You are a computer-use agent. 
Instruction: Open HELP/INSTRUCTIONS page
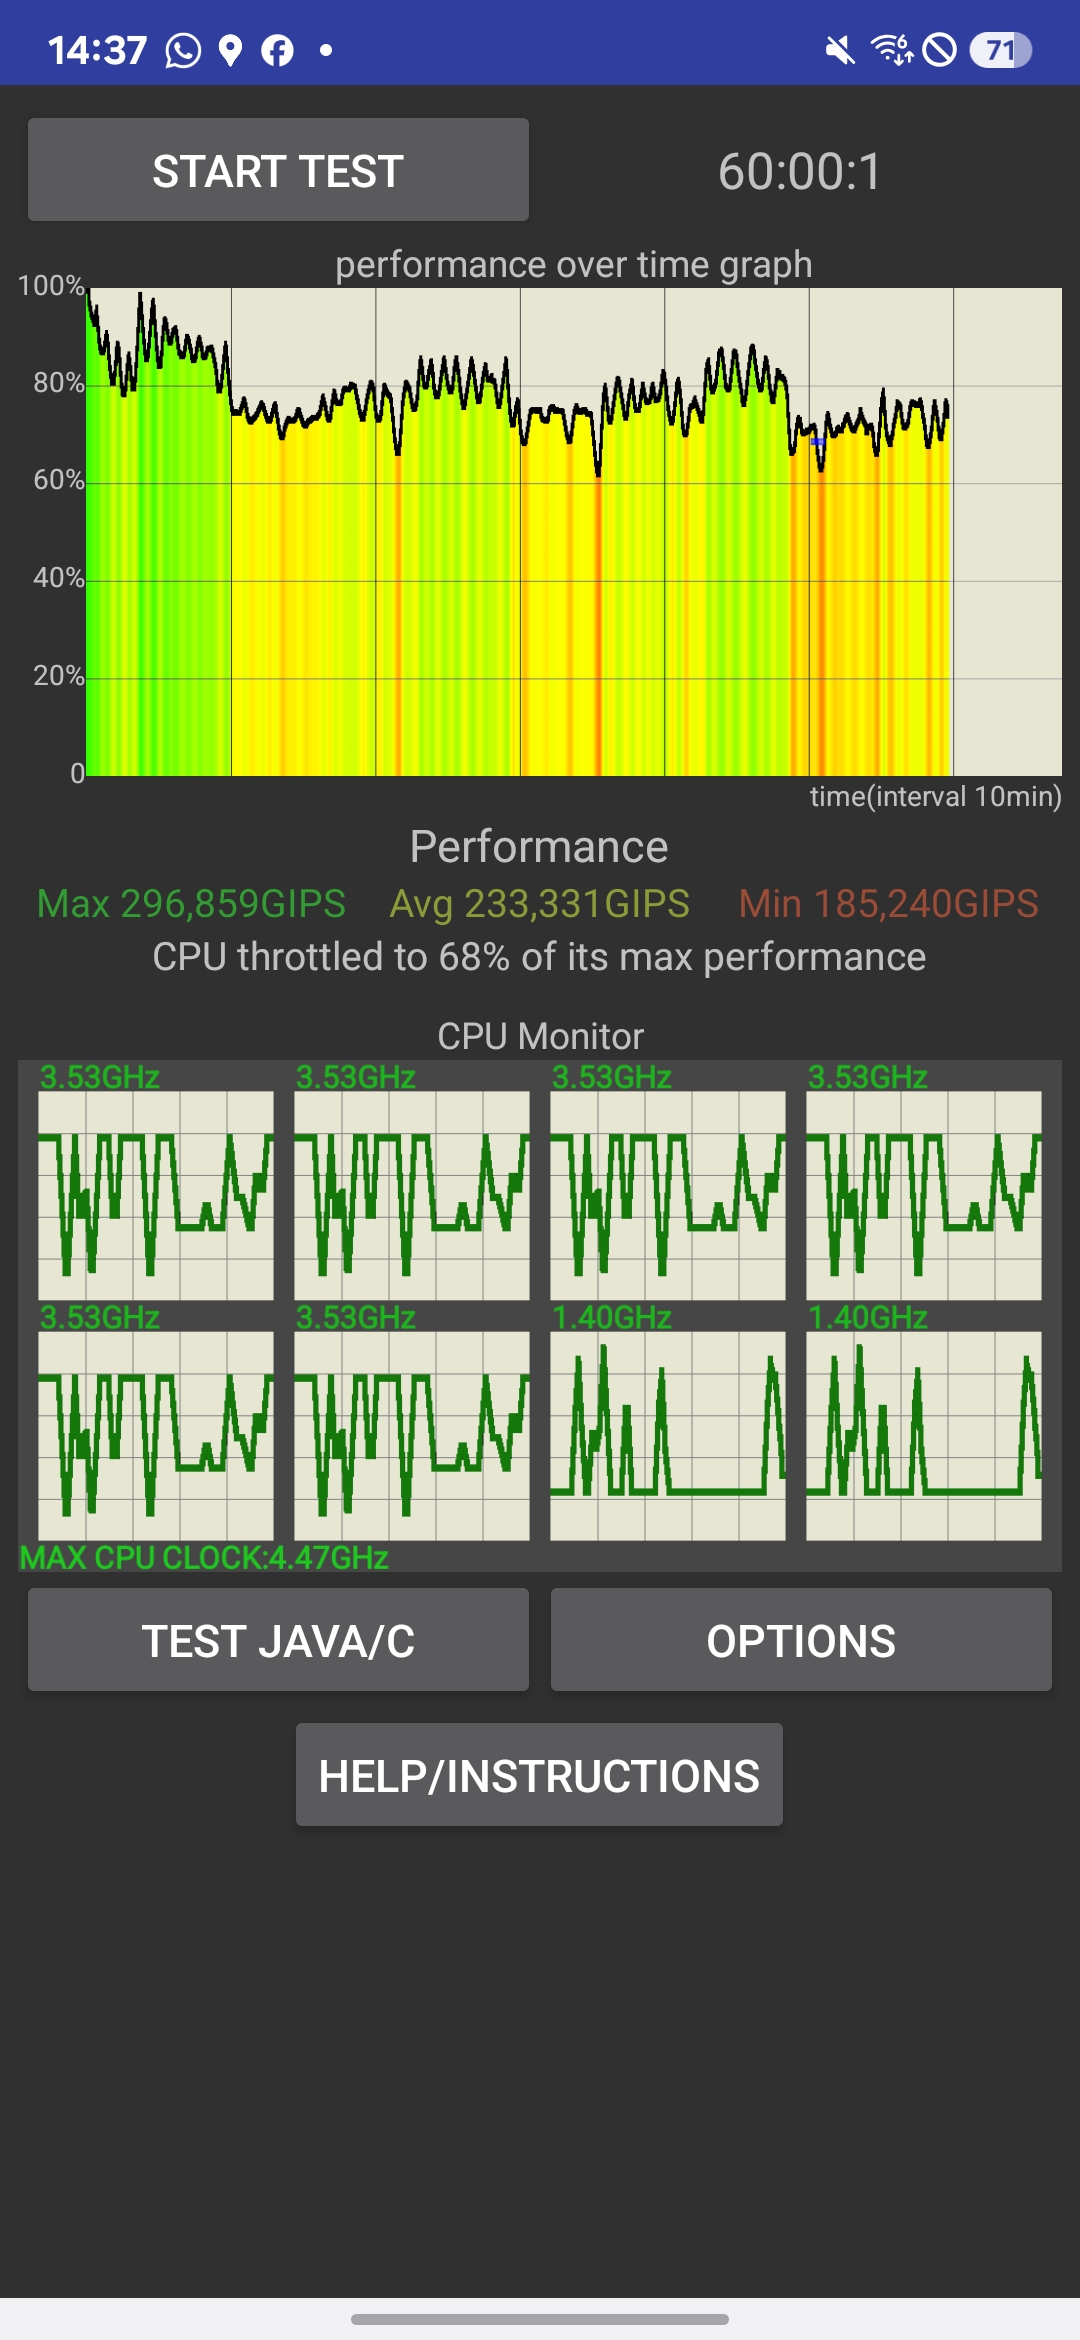pyautogui.click(x=539, y=1775)
